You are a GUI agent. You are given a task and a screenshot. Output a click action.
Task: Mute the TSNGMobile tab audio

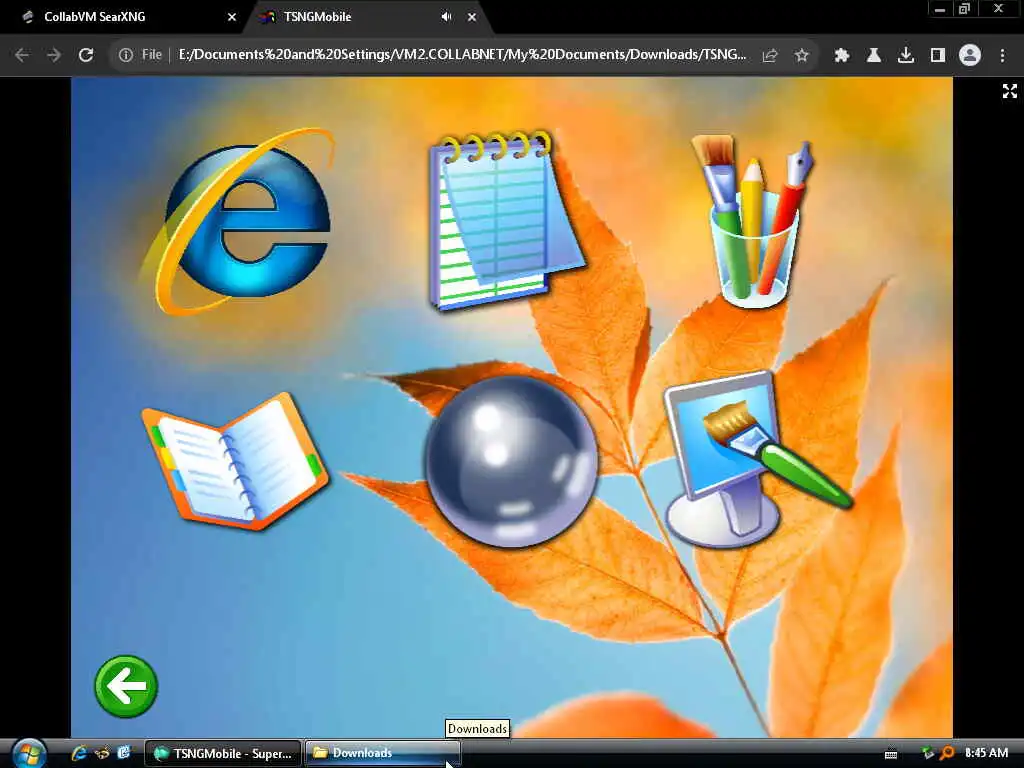point(446,17)
